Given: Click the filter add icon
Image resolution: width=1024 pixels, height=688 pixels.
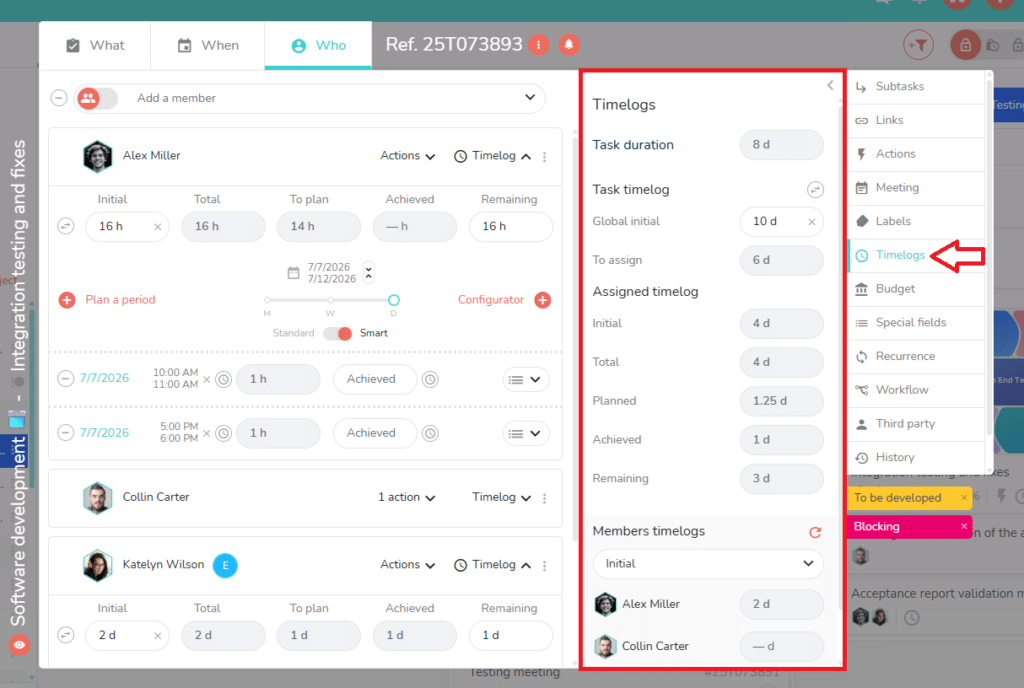Looking at the screenshot, I should click(x=918, y=45).
